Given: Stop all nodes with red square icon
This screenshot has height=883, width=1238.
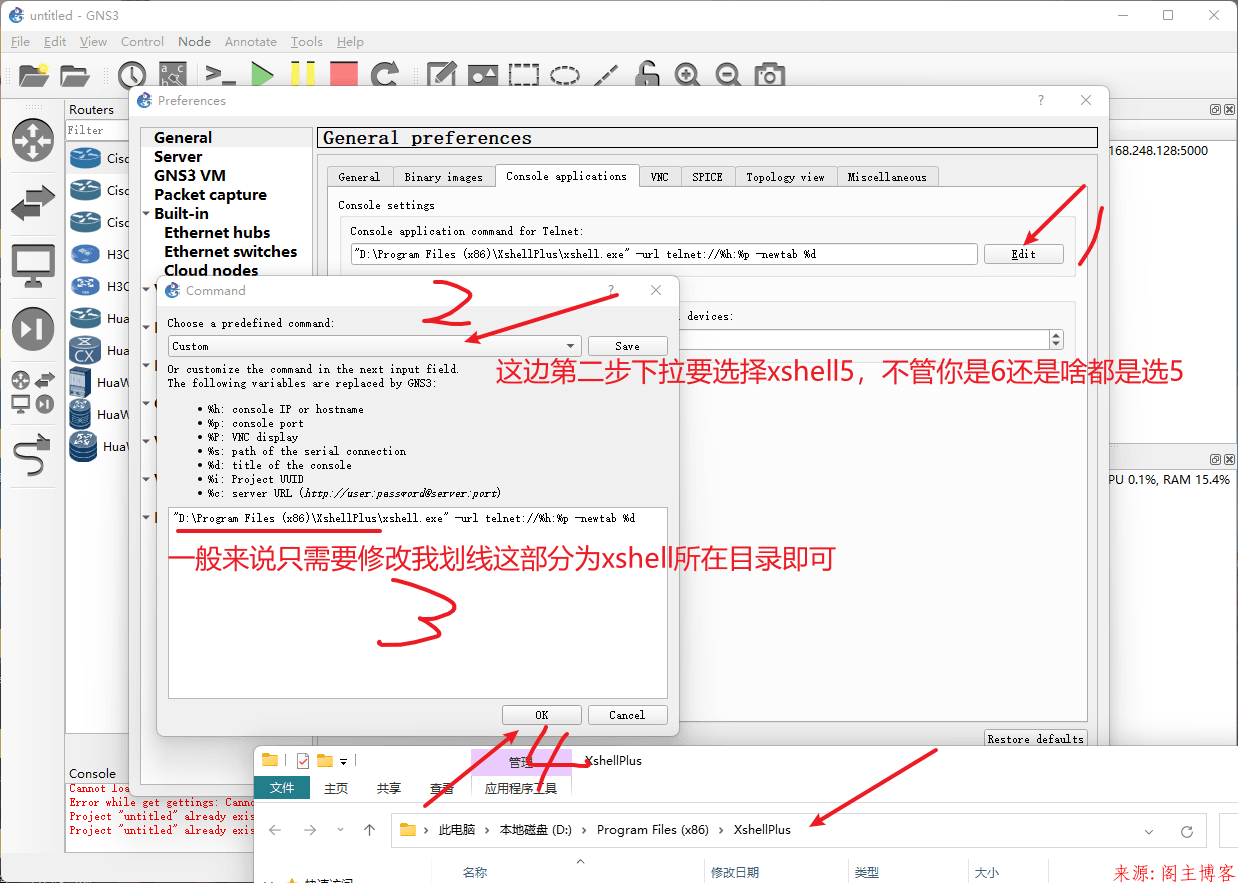Looking at the screenshot, I should [343, 75].
